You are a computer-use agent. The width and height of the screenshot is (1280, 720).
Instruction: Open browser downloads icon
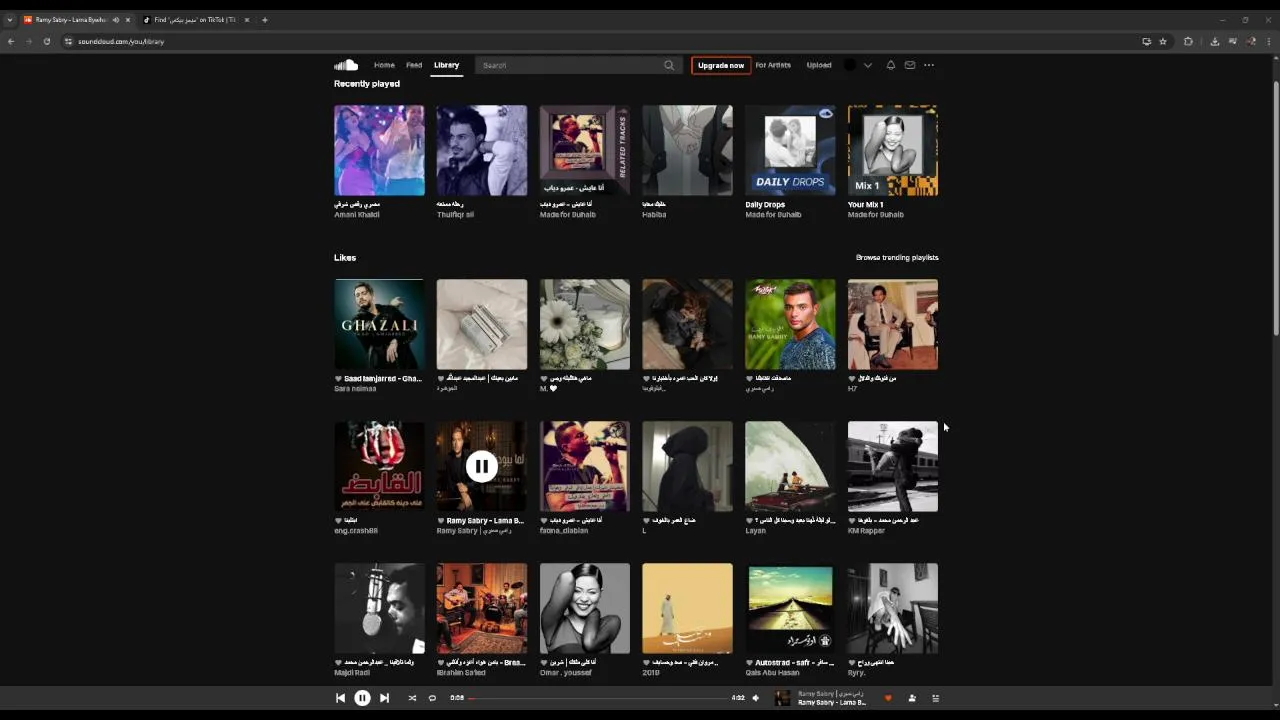coord(1214,41)
